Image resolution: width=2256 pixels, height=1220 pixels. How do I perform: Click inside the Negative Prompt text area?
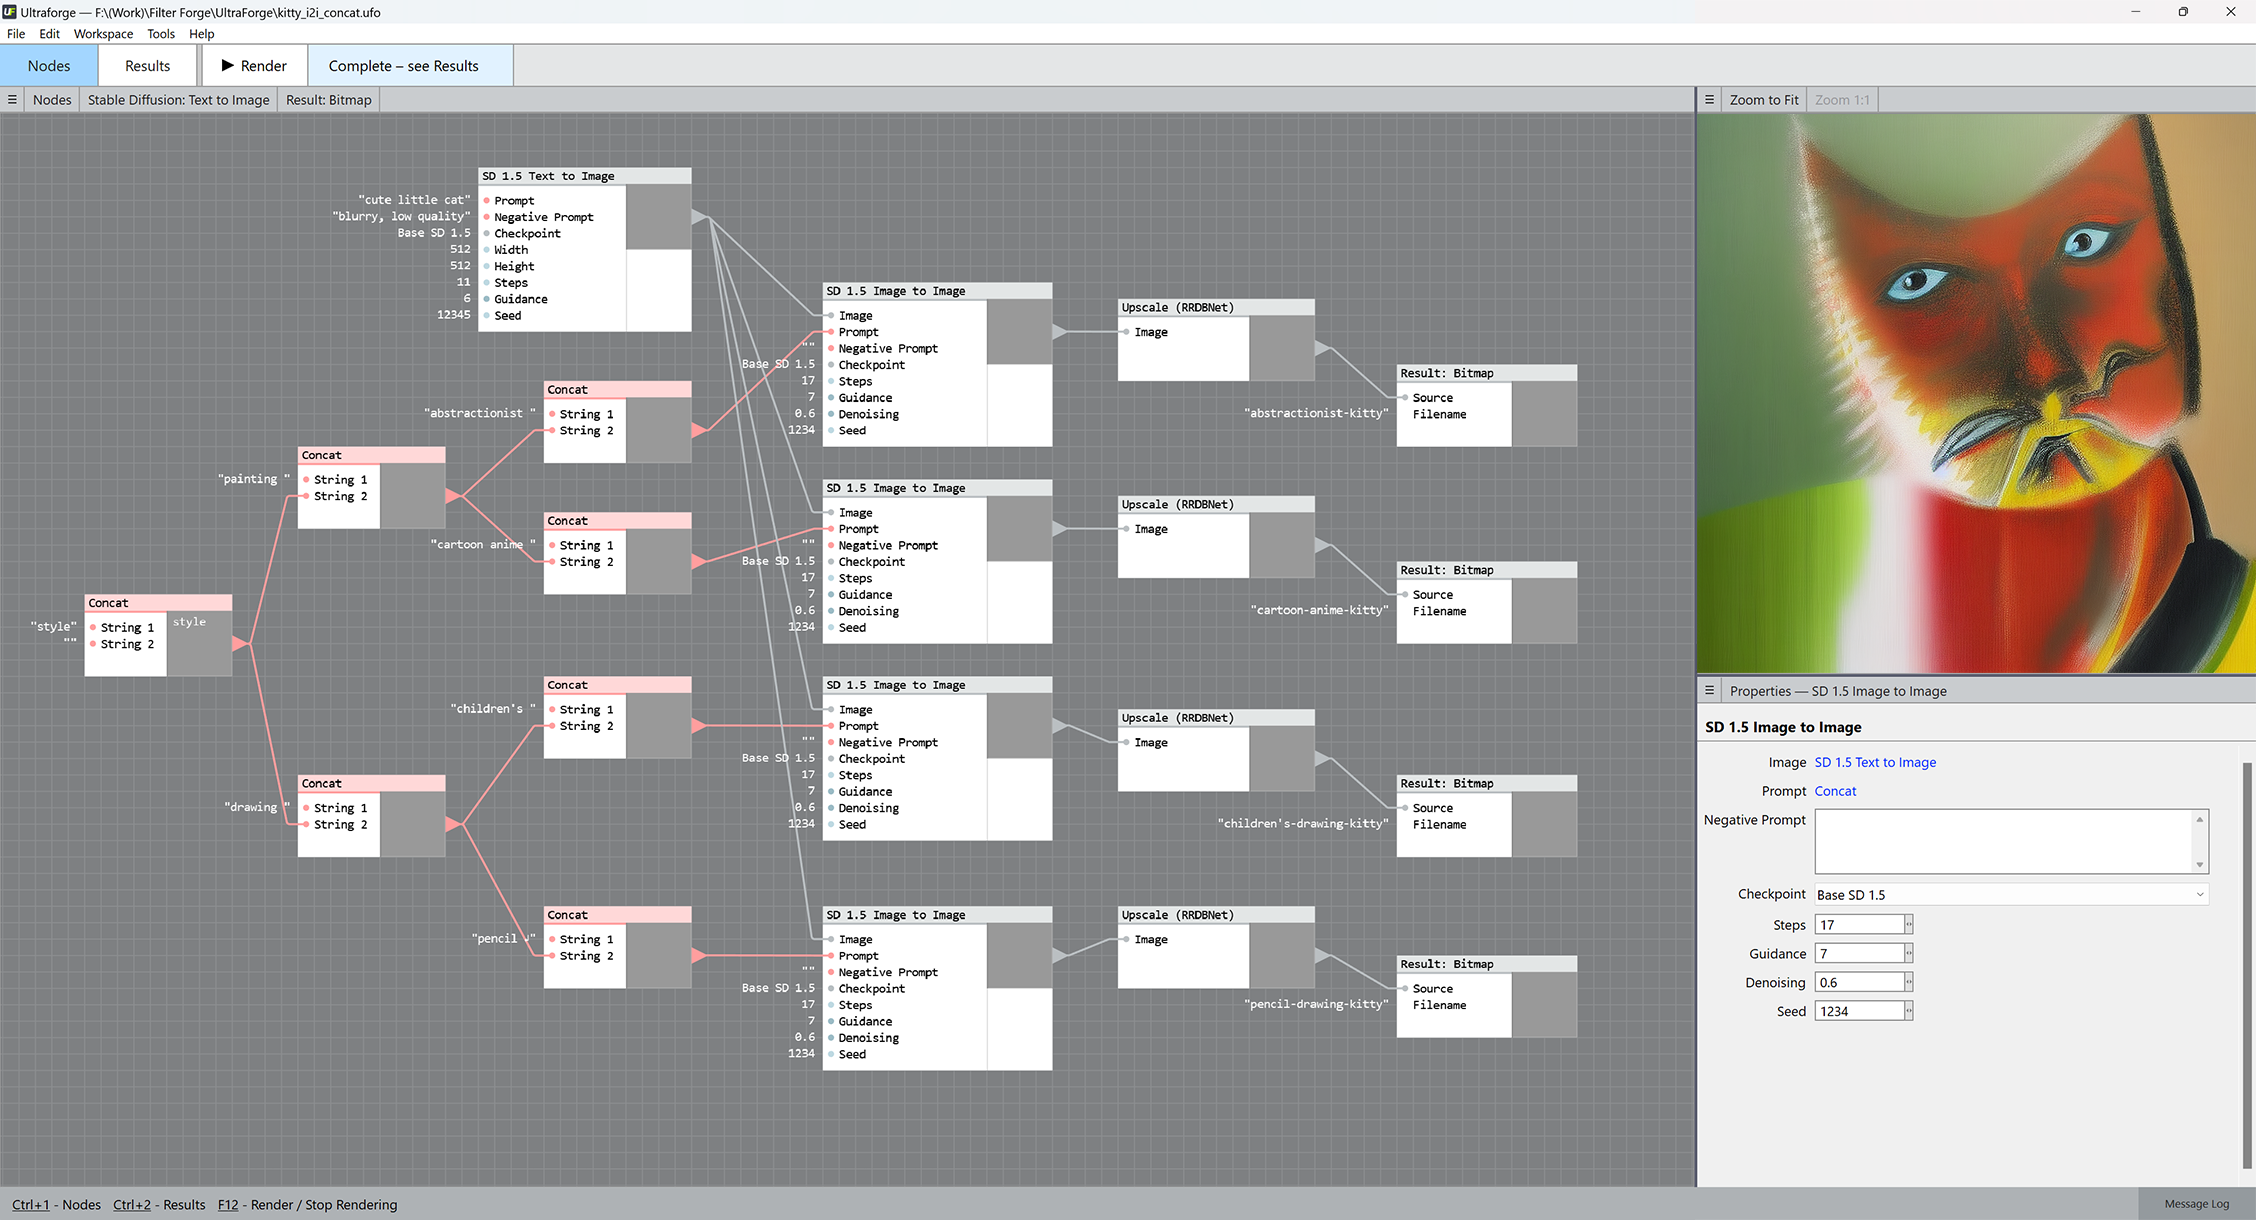(2002, 841)
